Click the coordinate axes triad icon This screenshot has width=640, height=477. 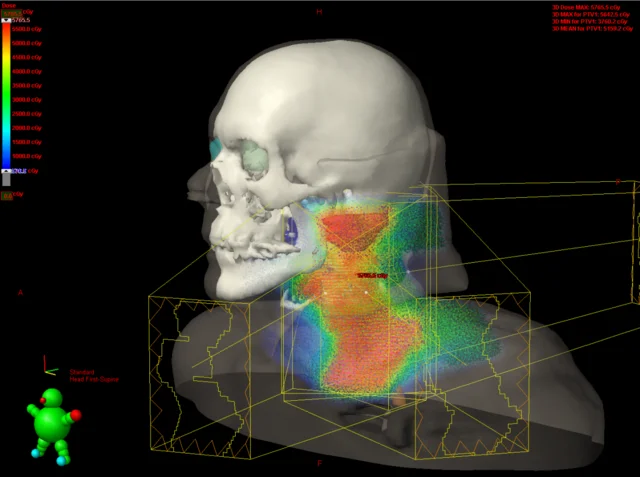[x=50, y=365]
